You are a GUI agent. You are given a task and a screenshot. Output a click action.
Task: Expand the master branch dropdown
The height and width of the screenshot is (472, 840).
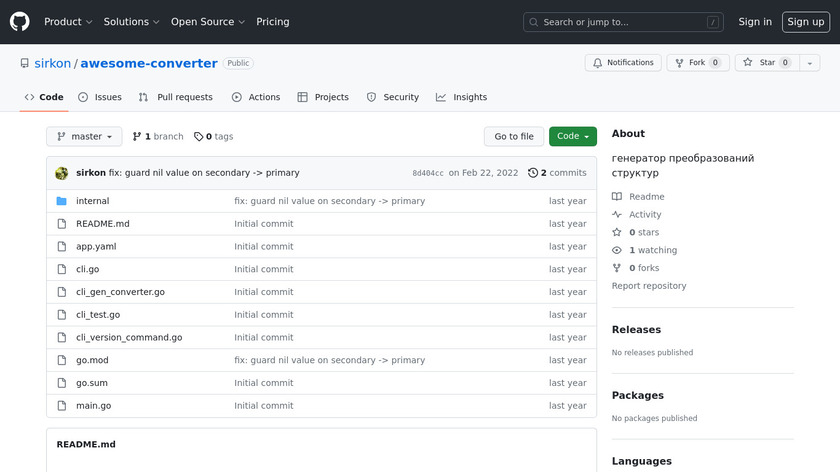point(84,137)
